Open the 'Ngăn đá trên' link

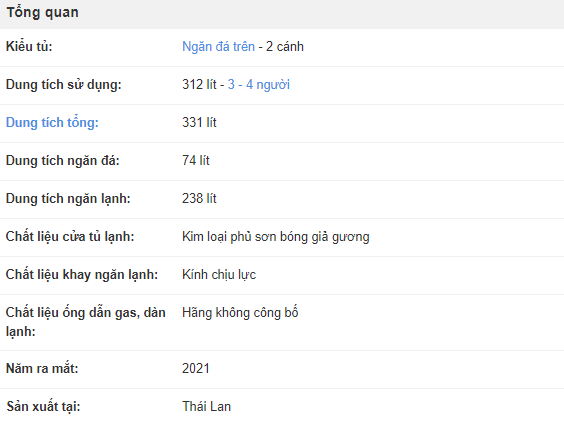218,47
